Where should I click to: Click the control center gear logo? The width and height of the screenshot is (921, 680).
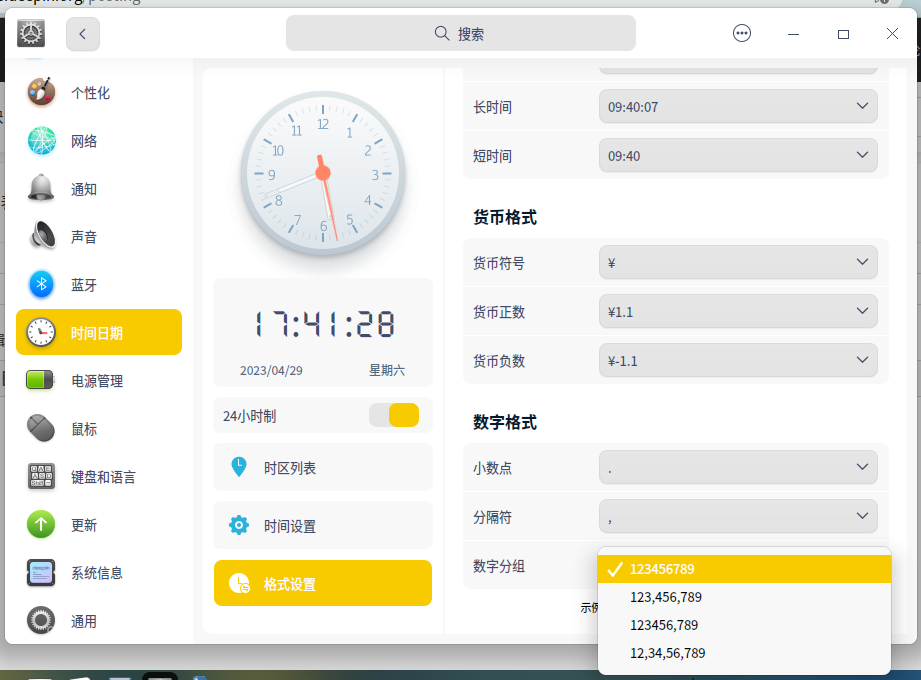pyautogui.click(x=31, y=33)
